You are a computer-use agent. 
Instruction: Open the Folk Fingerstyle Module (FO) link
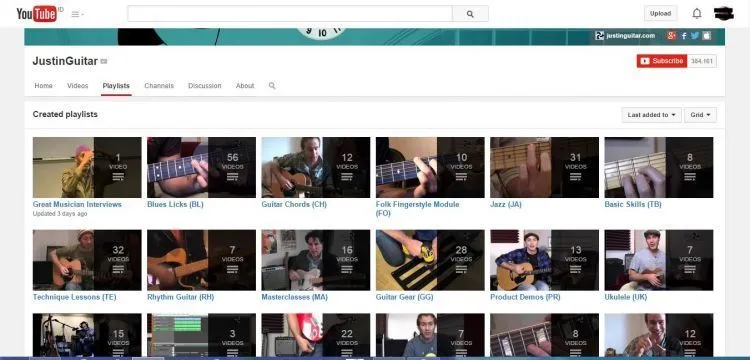[418, 209]
